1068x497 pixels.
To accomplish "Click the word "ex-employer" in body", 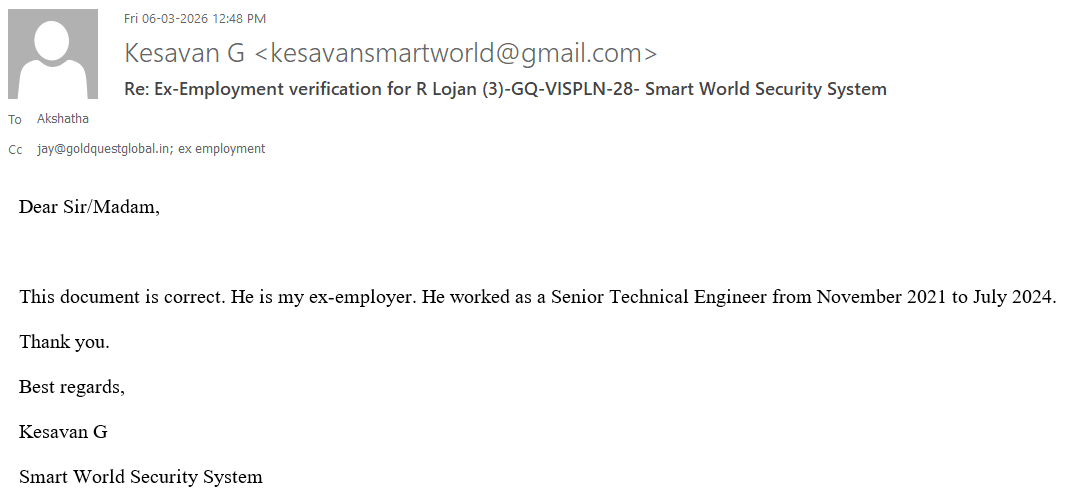I will coord(367,297).
